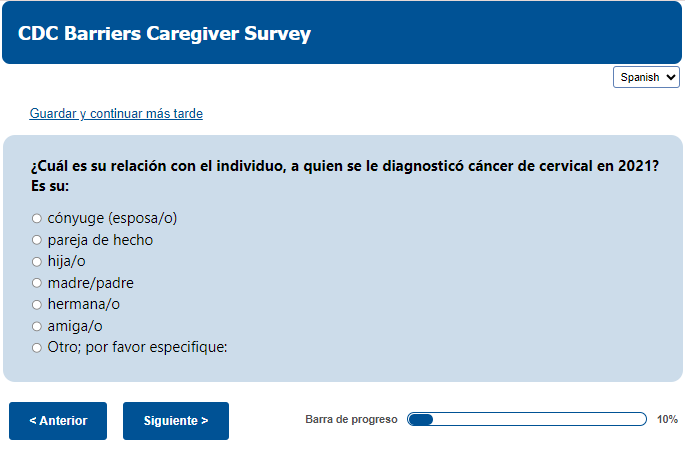Viewport: 685px width, 451px height.
Task: Click the 'Barra de progreso' label
Action: [351, 420]
